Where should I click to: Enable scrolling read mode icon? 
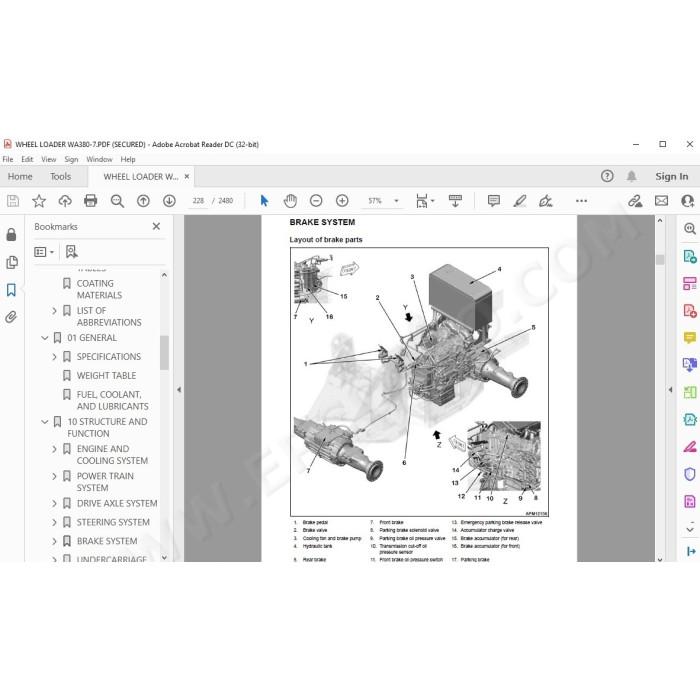click(x=455, y=201)
